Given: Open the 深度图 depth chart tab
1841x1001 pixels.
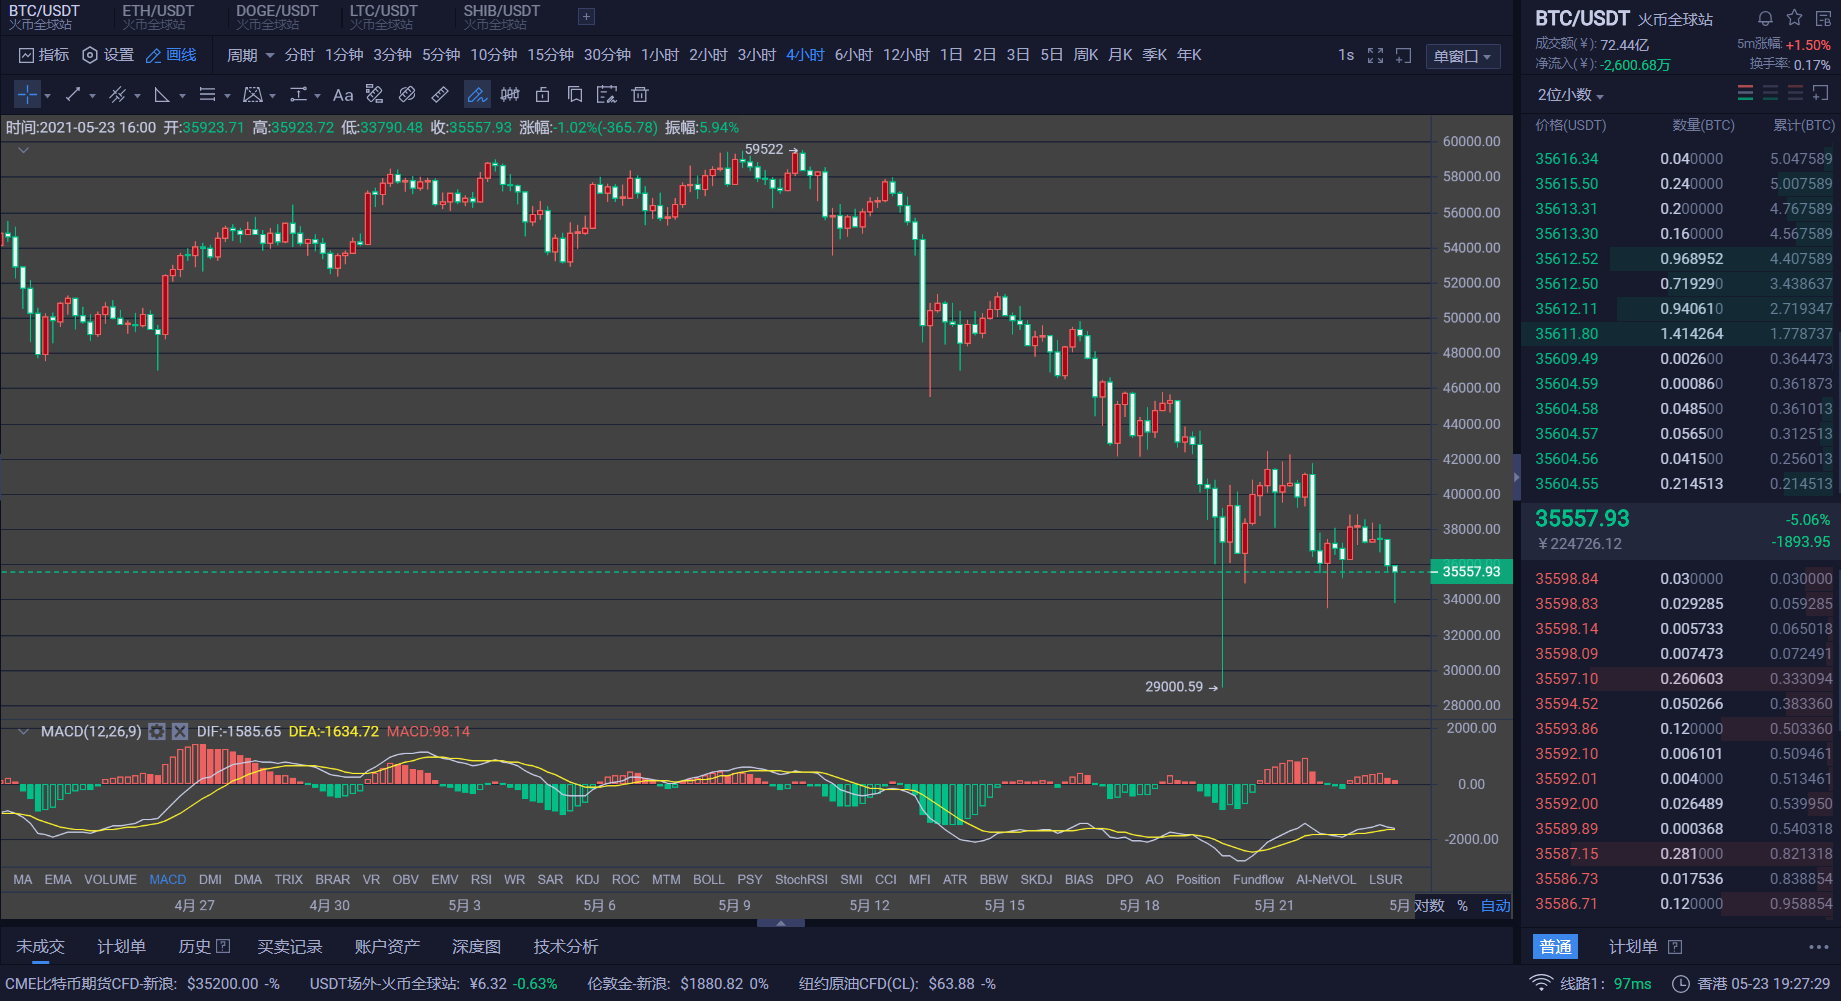Looking at the screenshot, I should pyautogui.click(x=476, y=946).
